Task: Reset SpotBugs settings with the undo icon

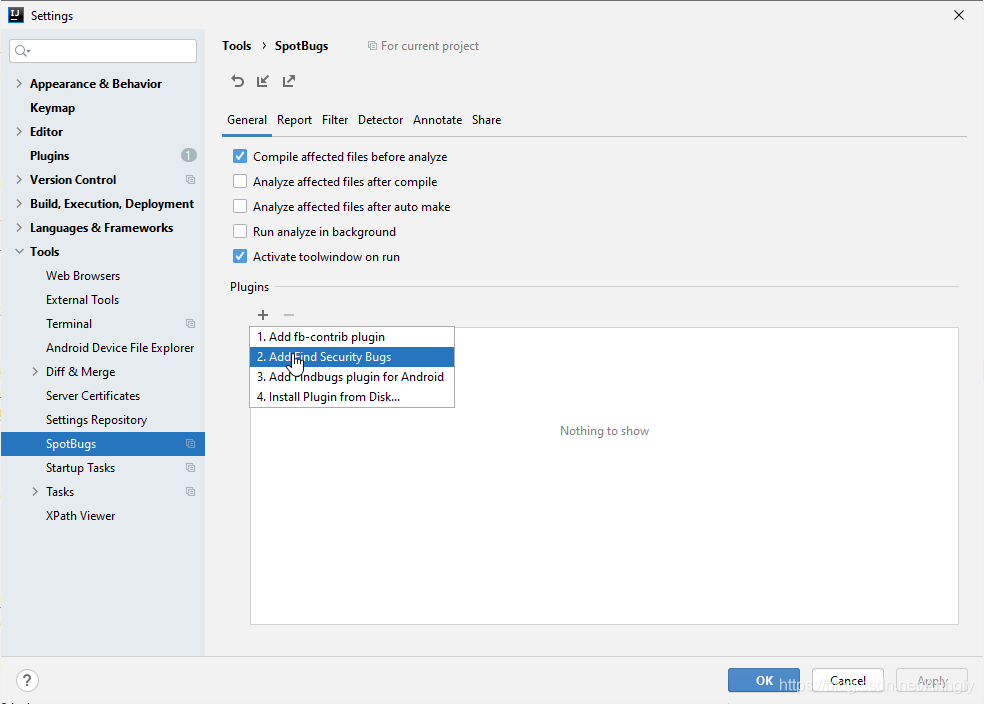Action: click(238, 81)
